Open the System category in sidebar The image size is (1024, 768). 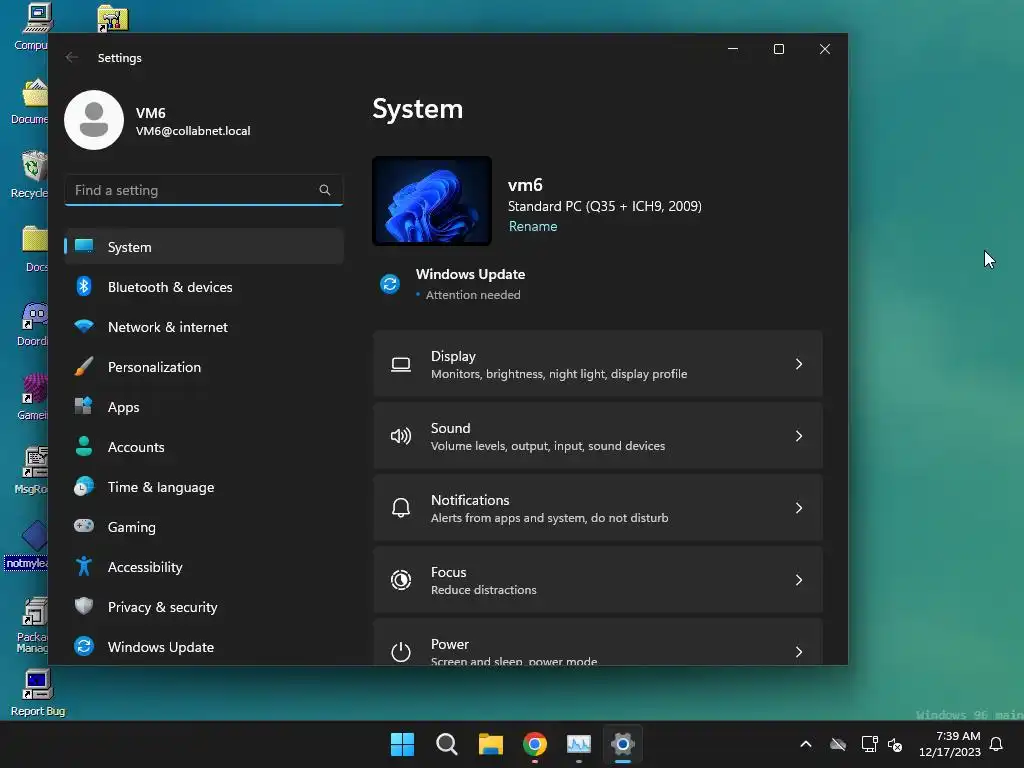point(204,247)
